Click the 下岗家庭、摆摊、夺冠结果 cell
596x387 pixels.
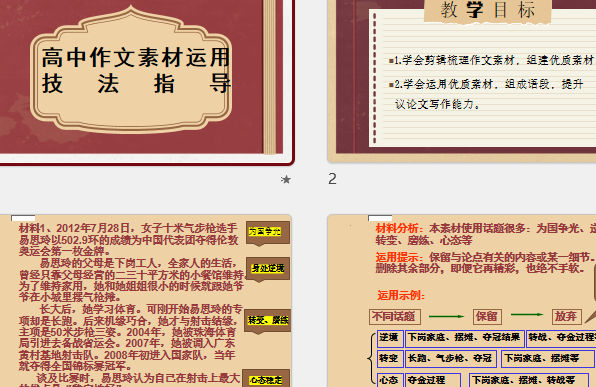(465, 338)
